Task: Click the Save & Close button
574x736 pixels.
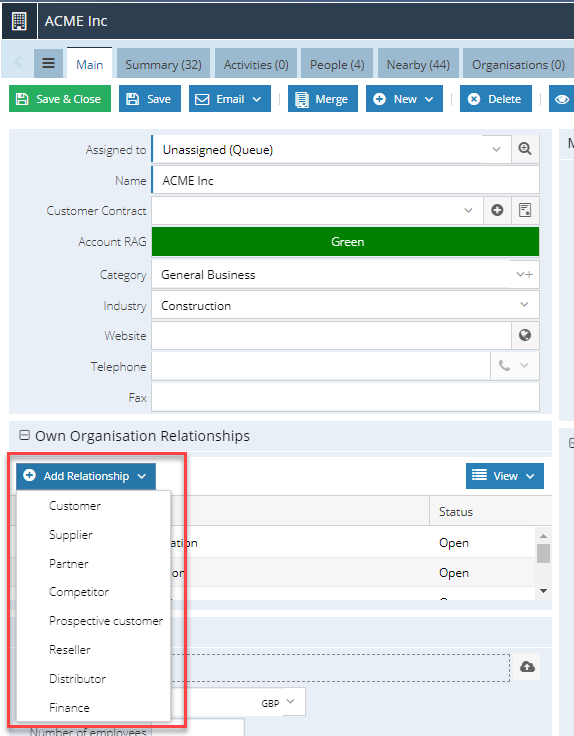Action: (60, 99)
